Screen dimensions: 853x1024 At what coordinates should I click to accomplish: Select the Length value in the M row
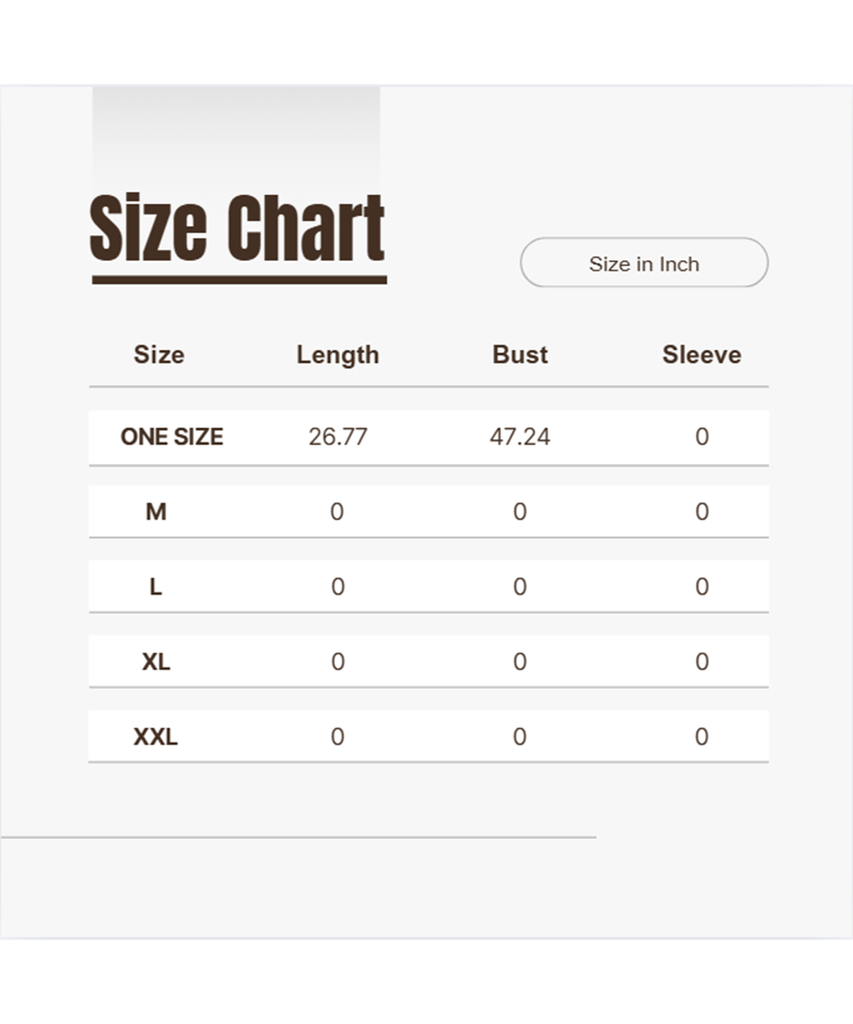(337, 512)
